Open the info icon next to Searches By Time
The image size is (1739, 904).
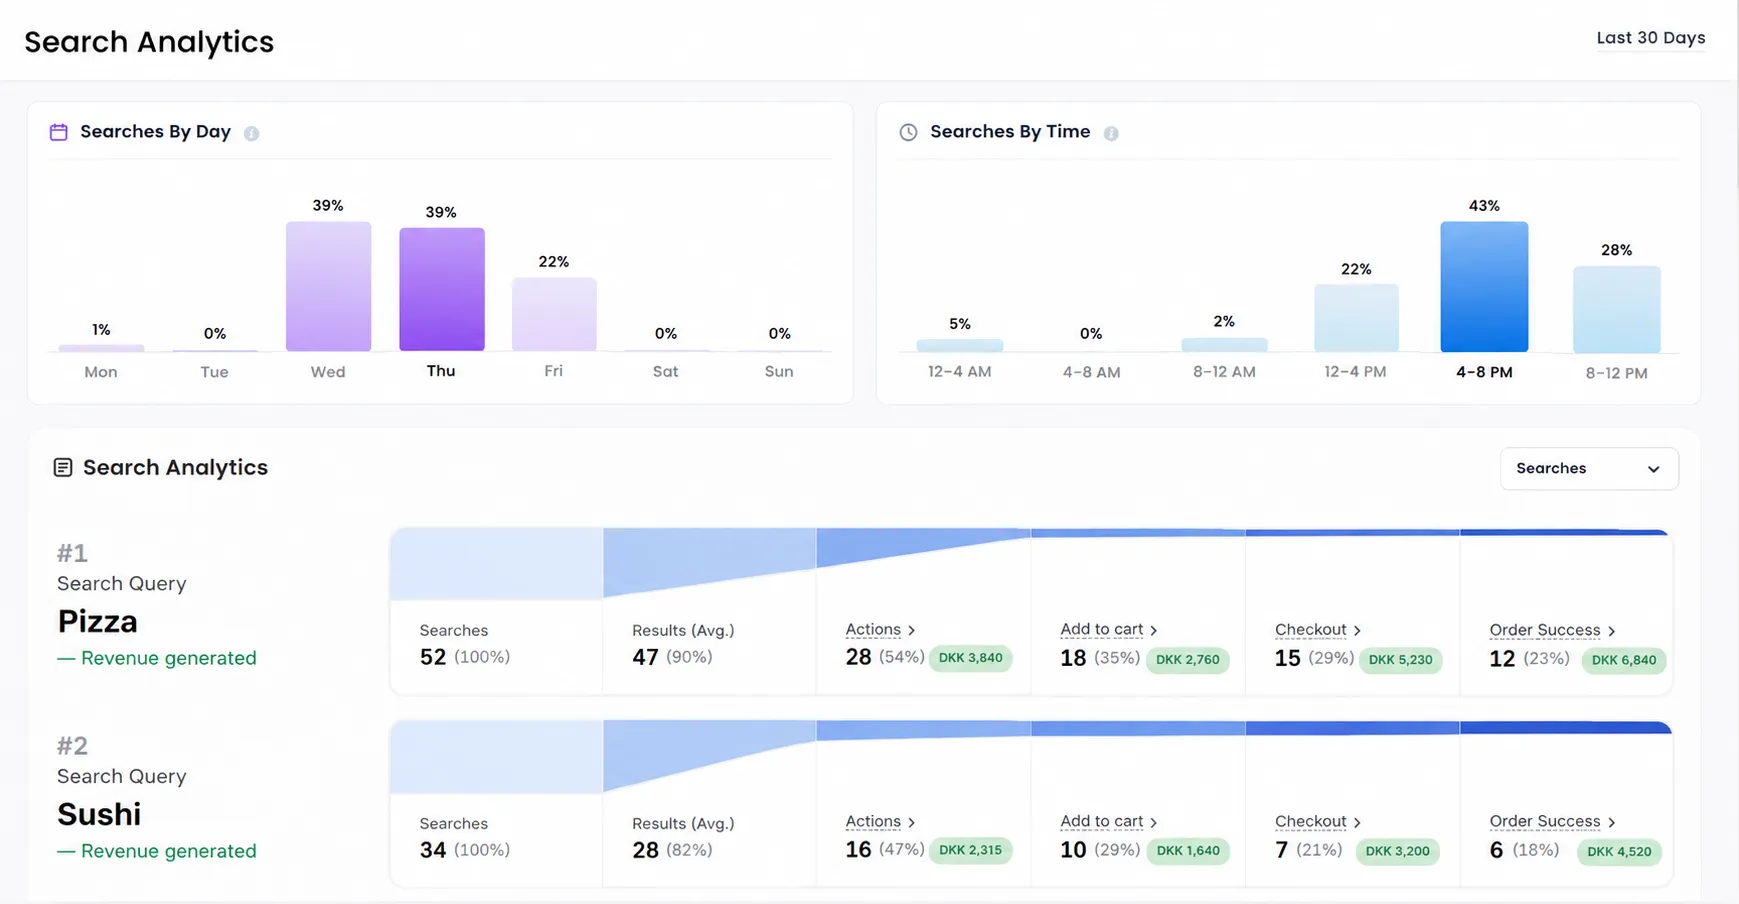[1111, 133]
